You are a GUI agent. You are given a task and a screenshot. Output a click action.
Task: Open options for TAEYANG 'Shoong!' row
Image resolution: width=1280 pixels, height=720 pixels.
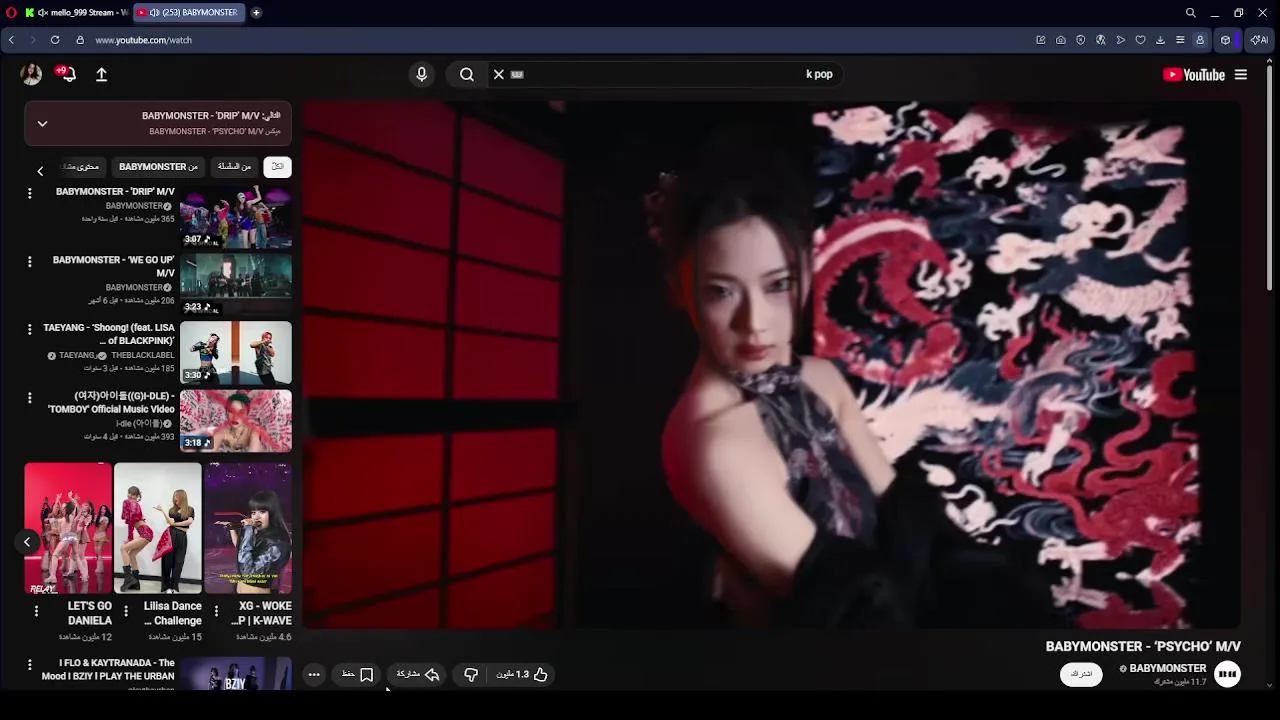(x=29, y=329)
